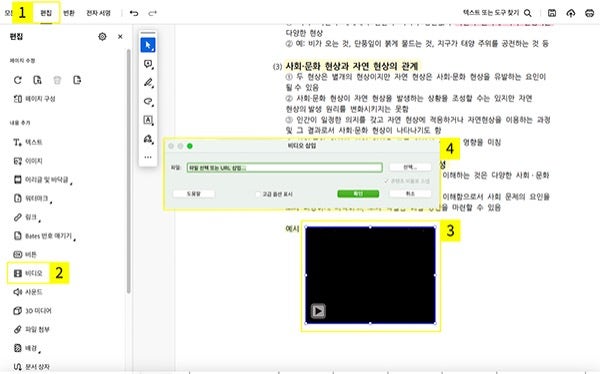Select the arrow selection tool

click(x=148, y=45)
